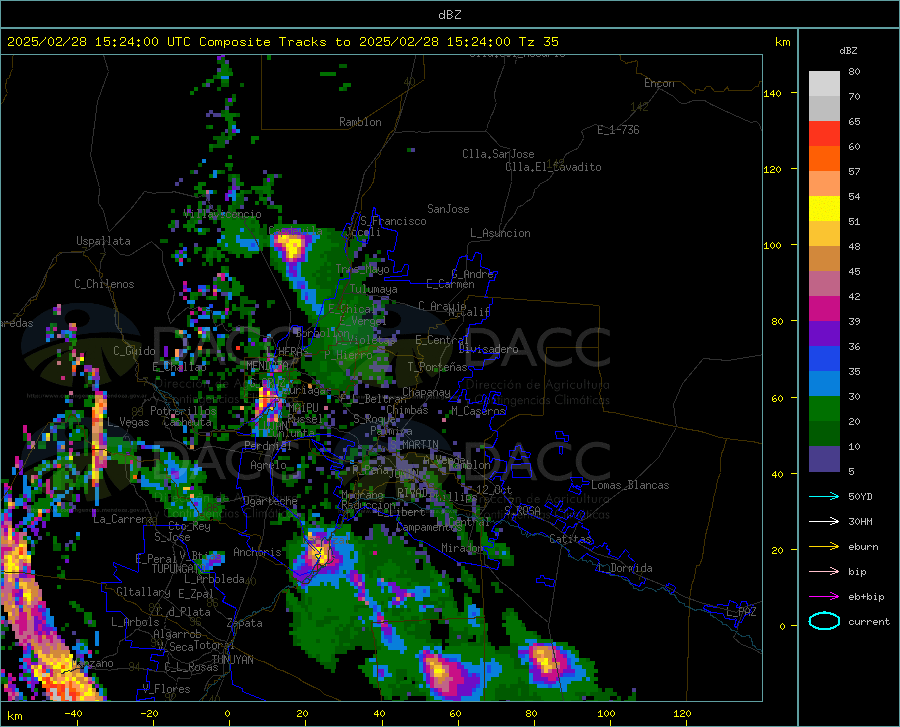Click the 'Composite Tracks to' header text
Screen dimensions: 900x727
(274, 42)
